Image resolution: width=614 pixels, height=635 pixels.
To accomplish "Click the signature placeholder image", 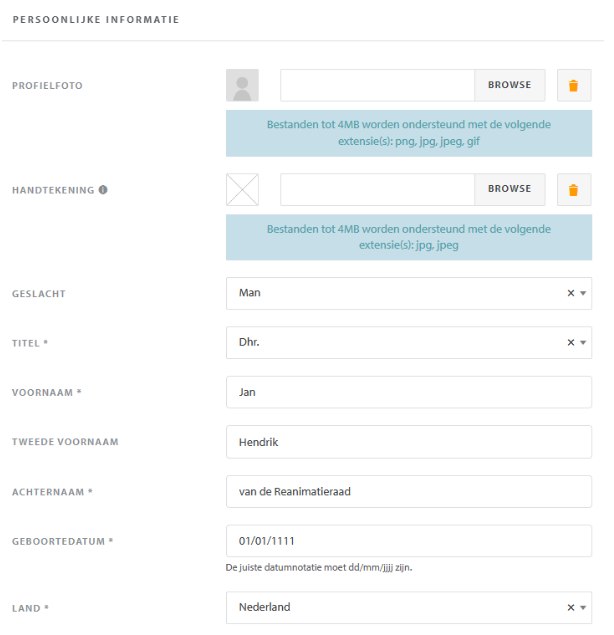I will (242, 190).
